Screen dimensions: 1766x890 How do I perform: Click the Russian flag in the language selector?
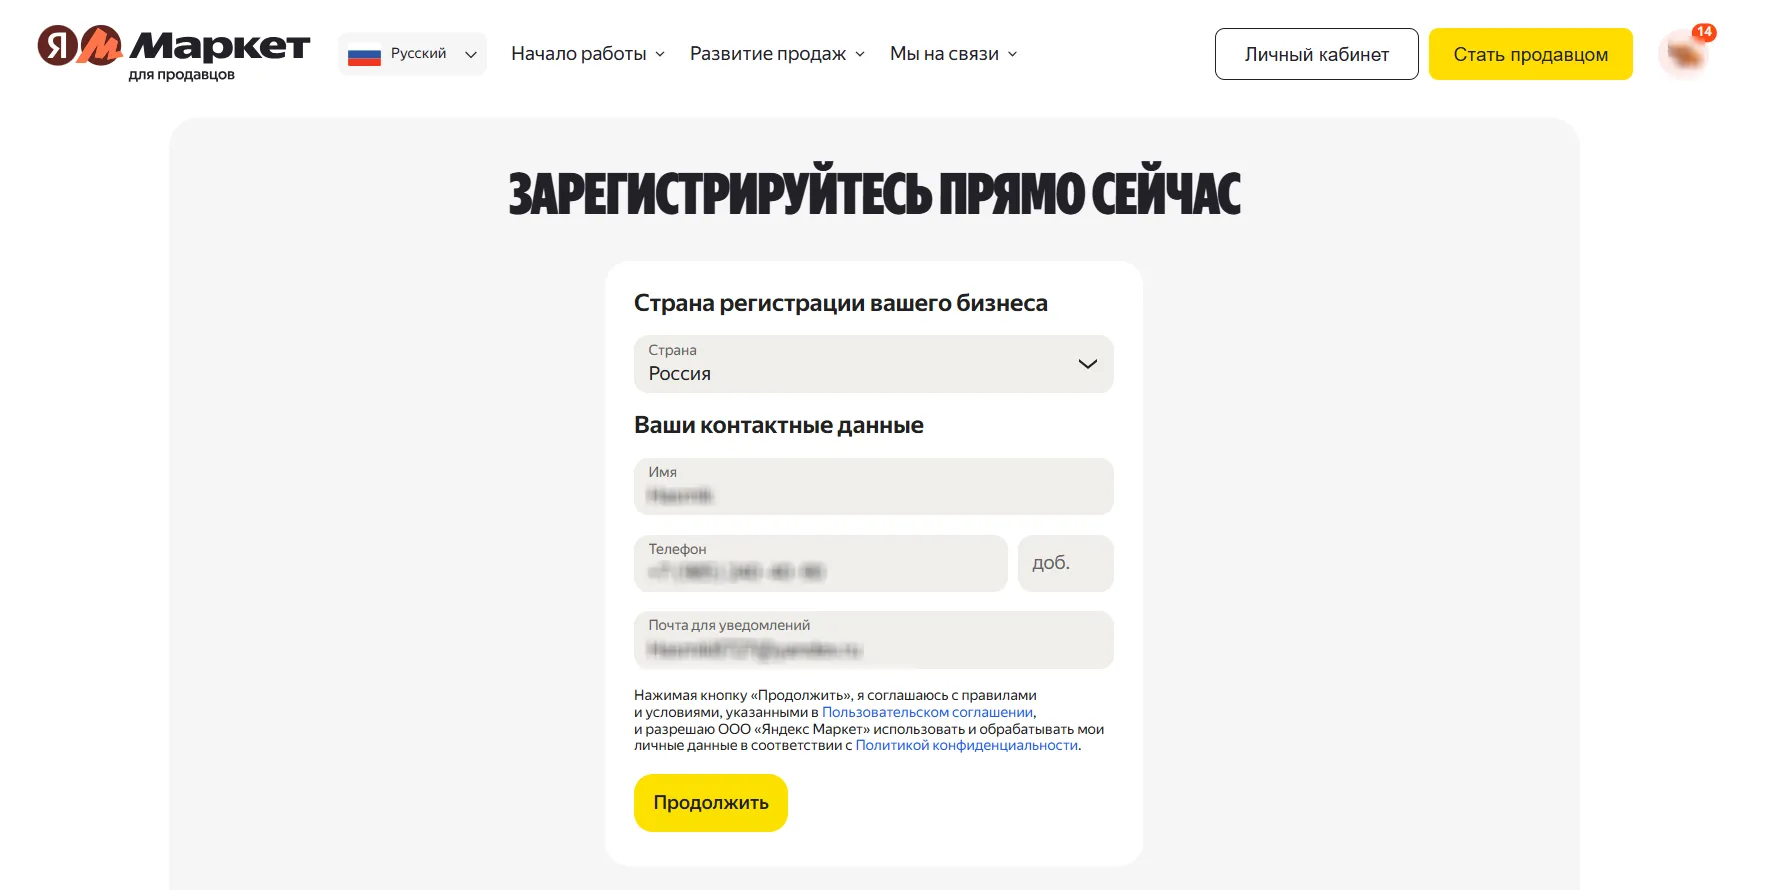click(366, 54)
